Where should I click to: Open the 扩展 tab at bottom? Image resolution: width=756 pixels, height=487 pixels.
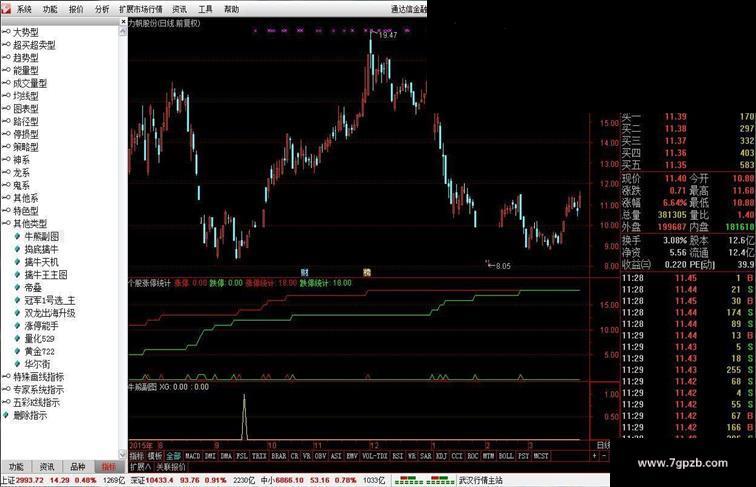(141, 467)
